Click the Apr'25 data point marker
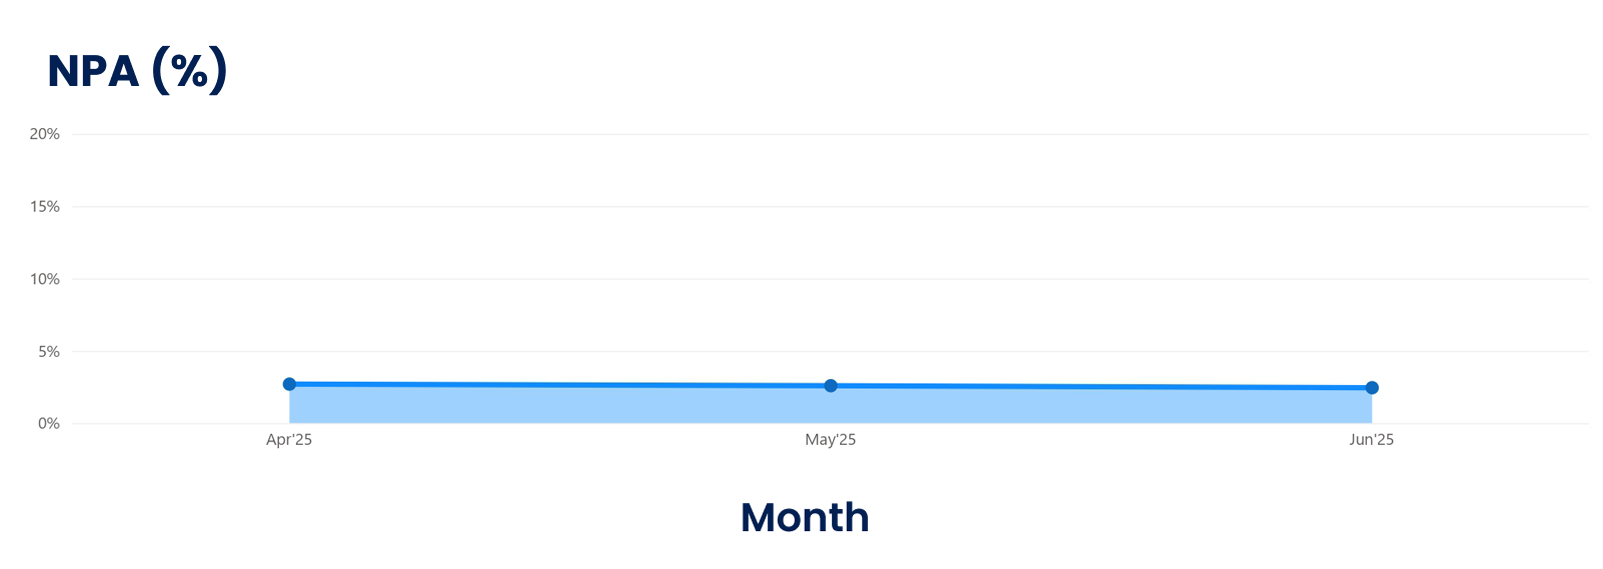Screen dimensions: 1603x569 pyautogui.click(x=289, y=384)
